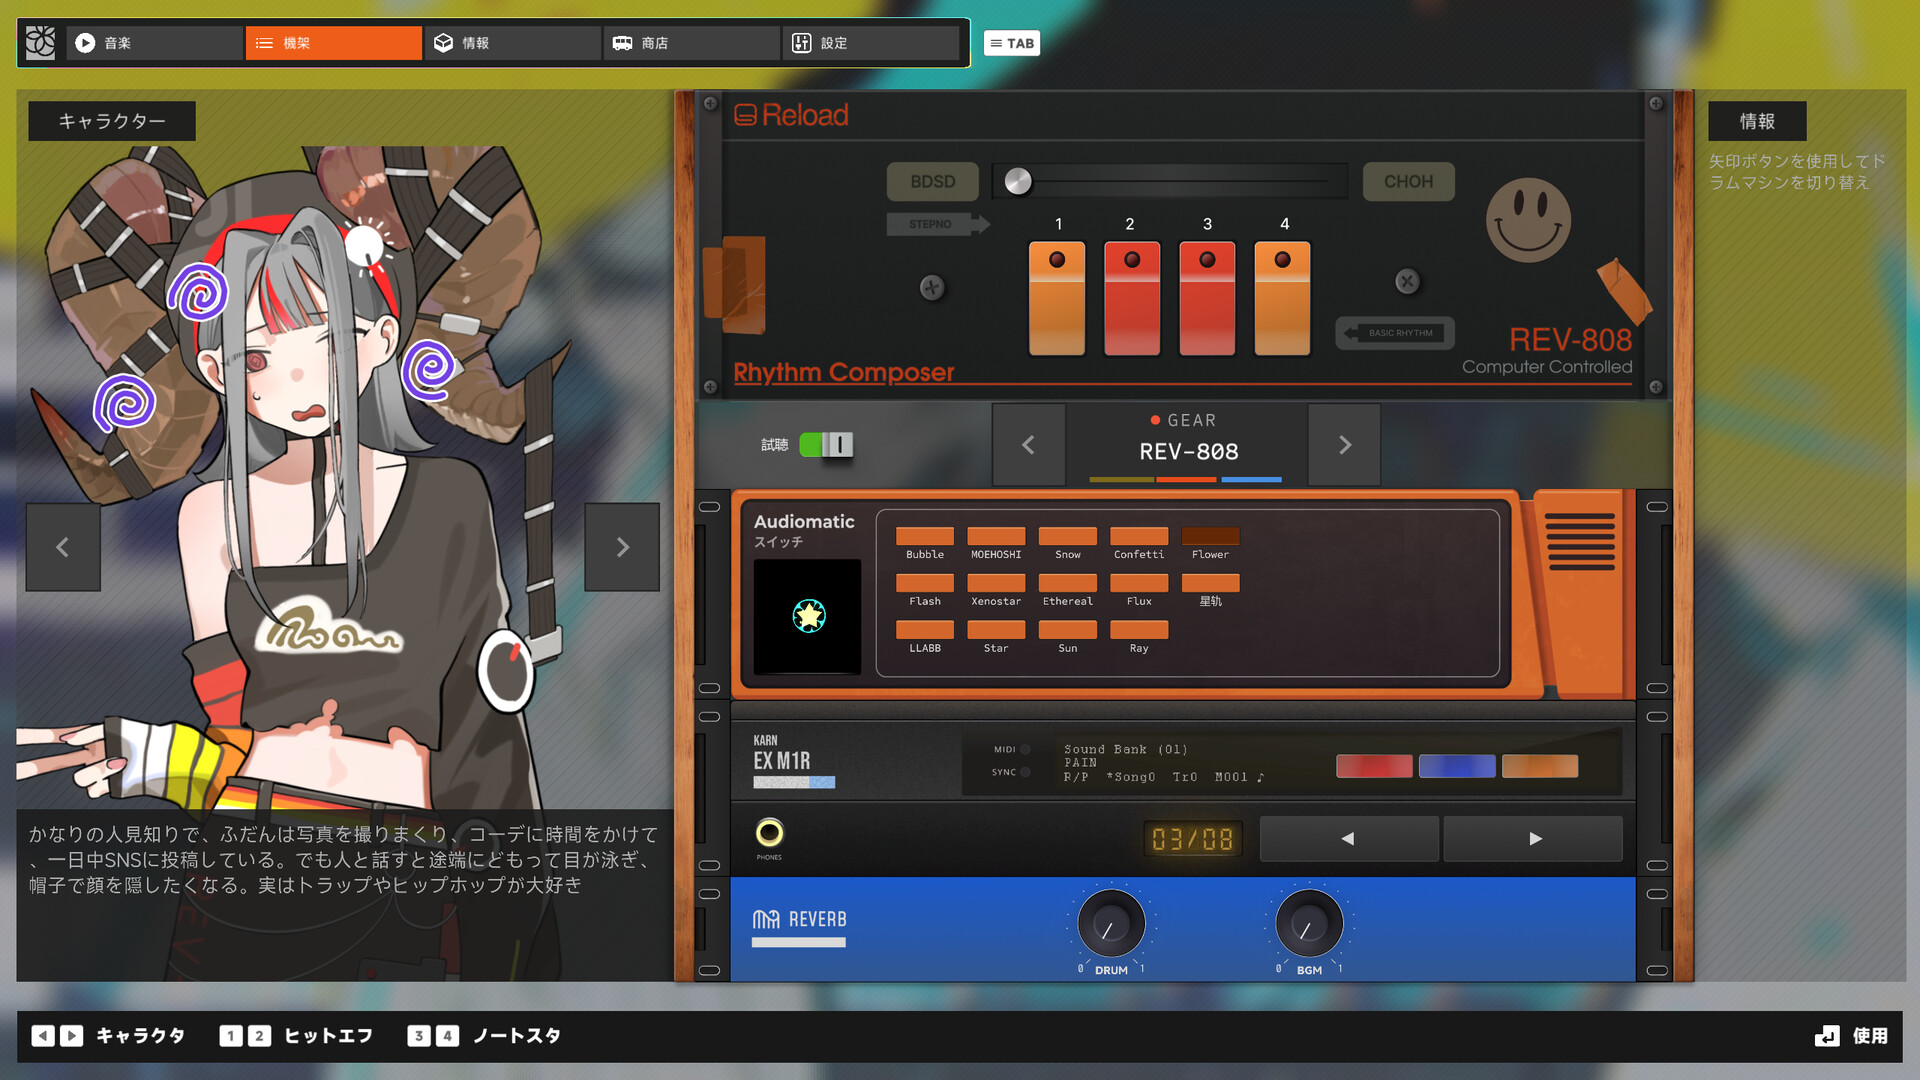Click the REV-808 horizontal slider knob
The height and width of the screenshot is (1080, 1920).
1018,182
